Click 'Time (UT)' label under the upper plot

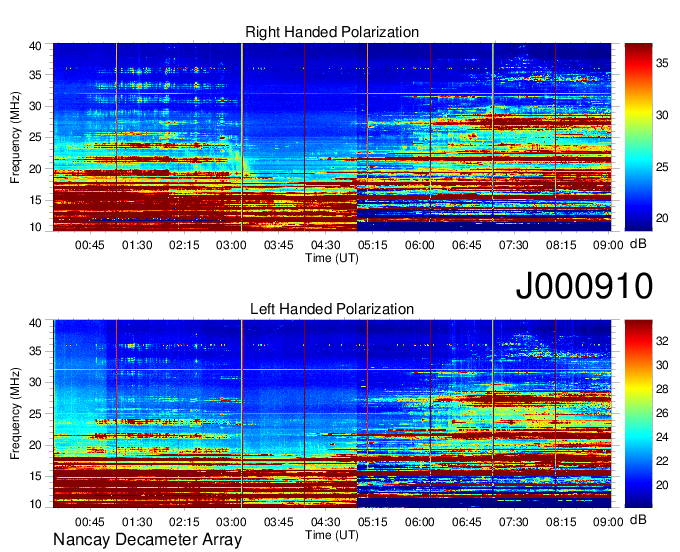click(332, 258)
